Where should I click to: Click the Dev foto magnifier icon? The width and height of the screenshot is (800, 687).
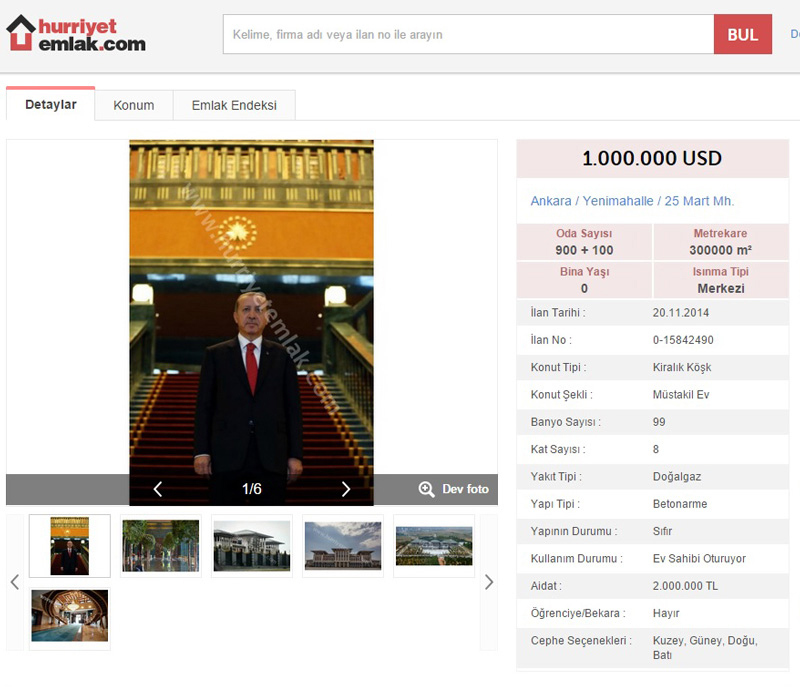tap(427, 489)
